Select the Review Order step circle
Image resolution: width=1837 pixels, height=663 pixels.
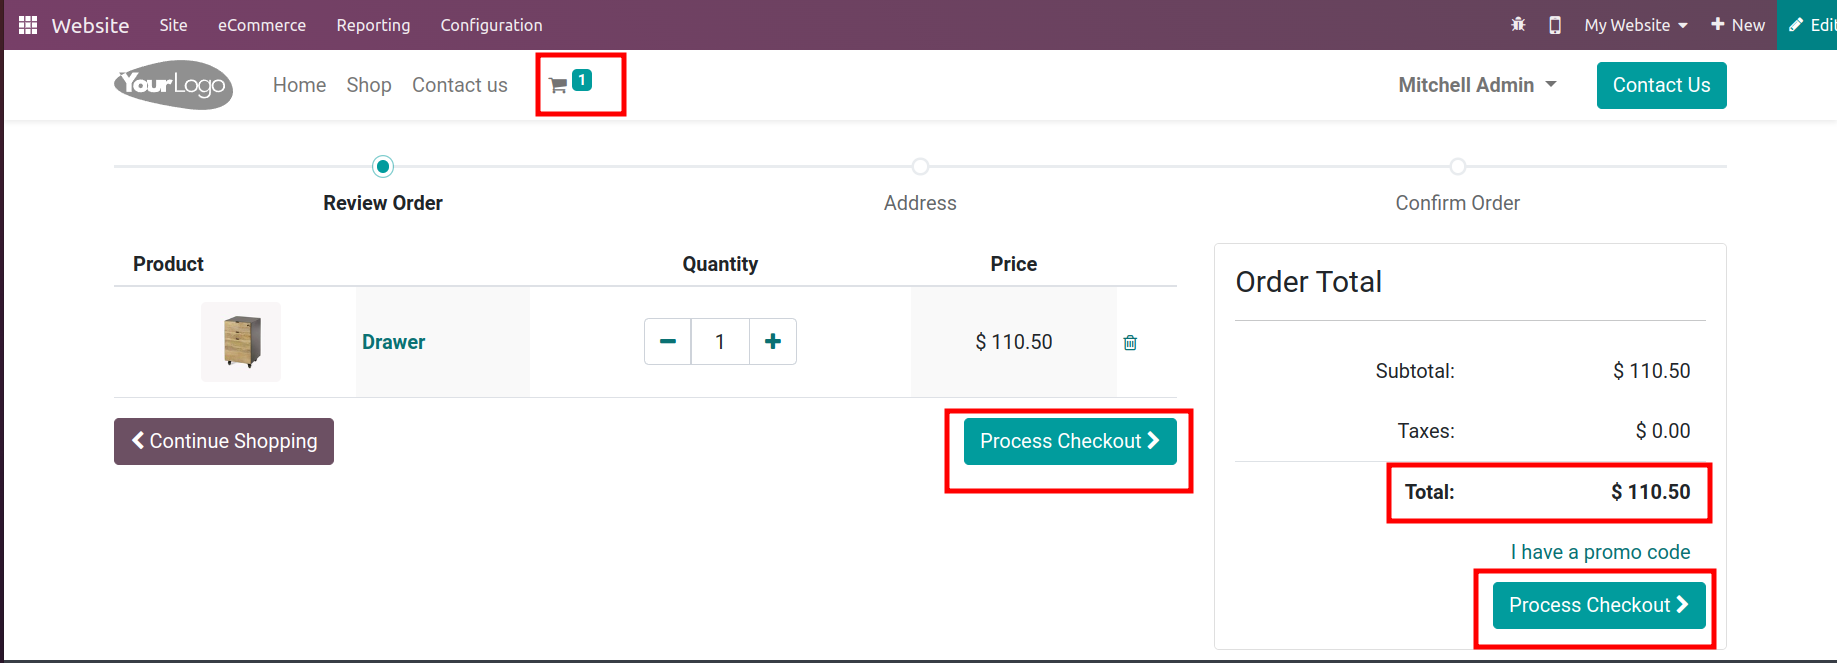pos(383,166)
